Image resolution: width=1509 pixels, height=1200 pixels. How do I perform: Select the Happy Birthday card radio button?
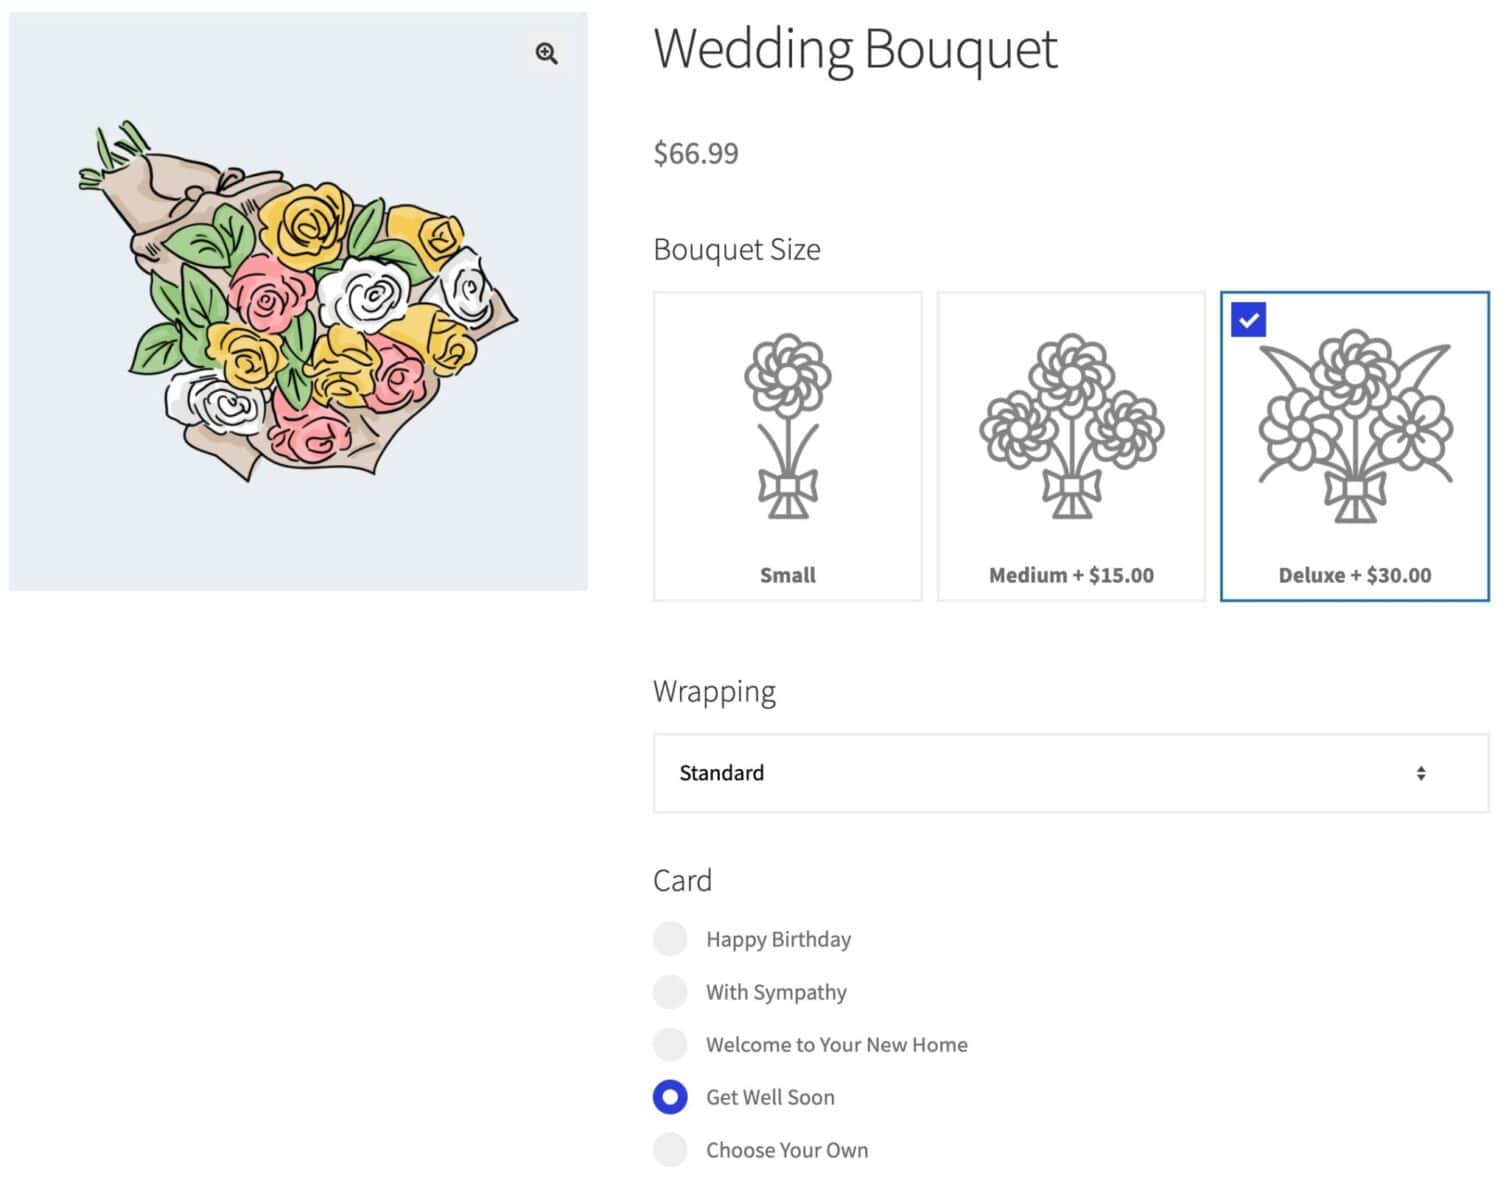(670, 939)
